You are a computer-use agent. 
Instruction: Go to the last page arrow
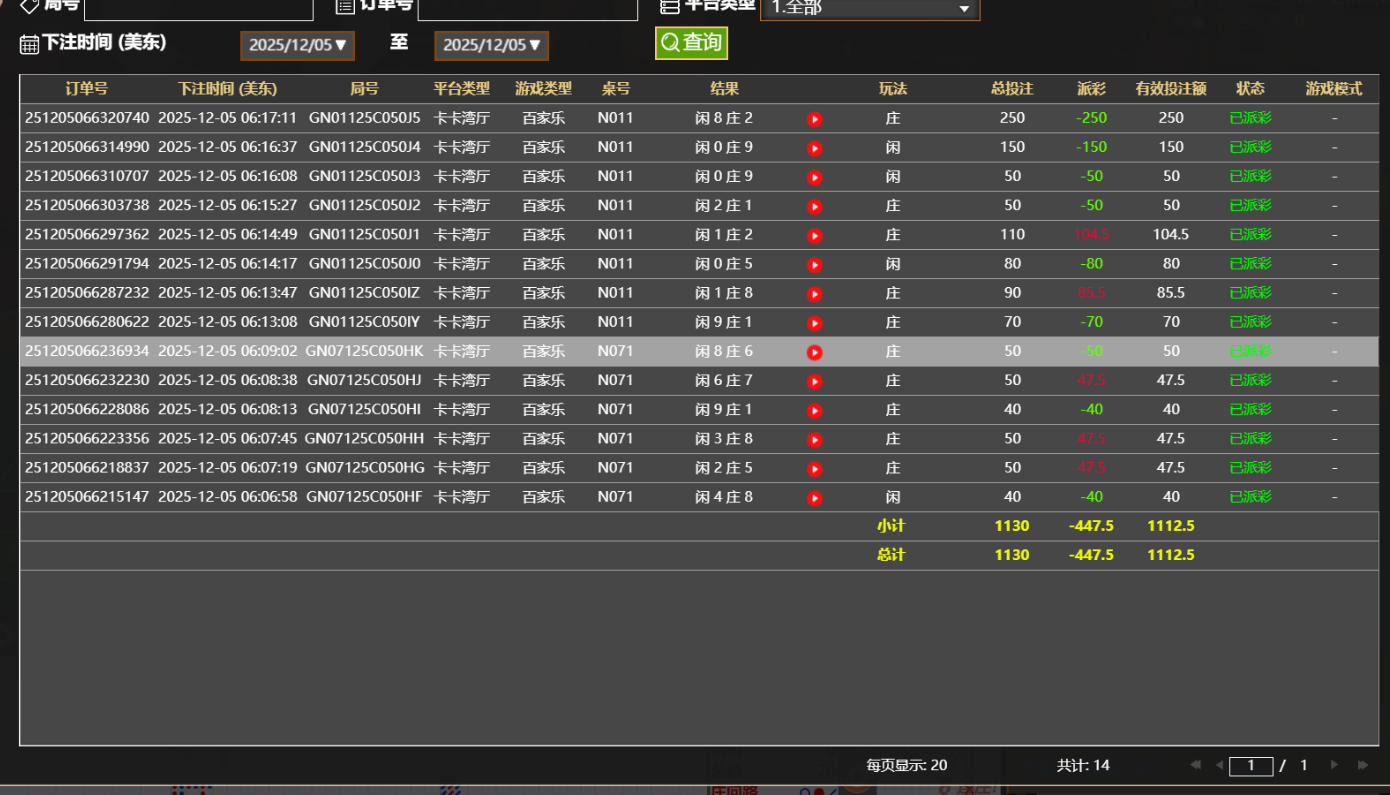pos(1362,765)
